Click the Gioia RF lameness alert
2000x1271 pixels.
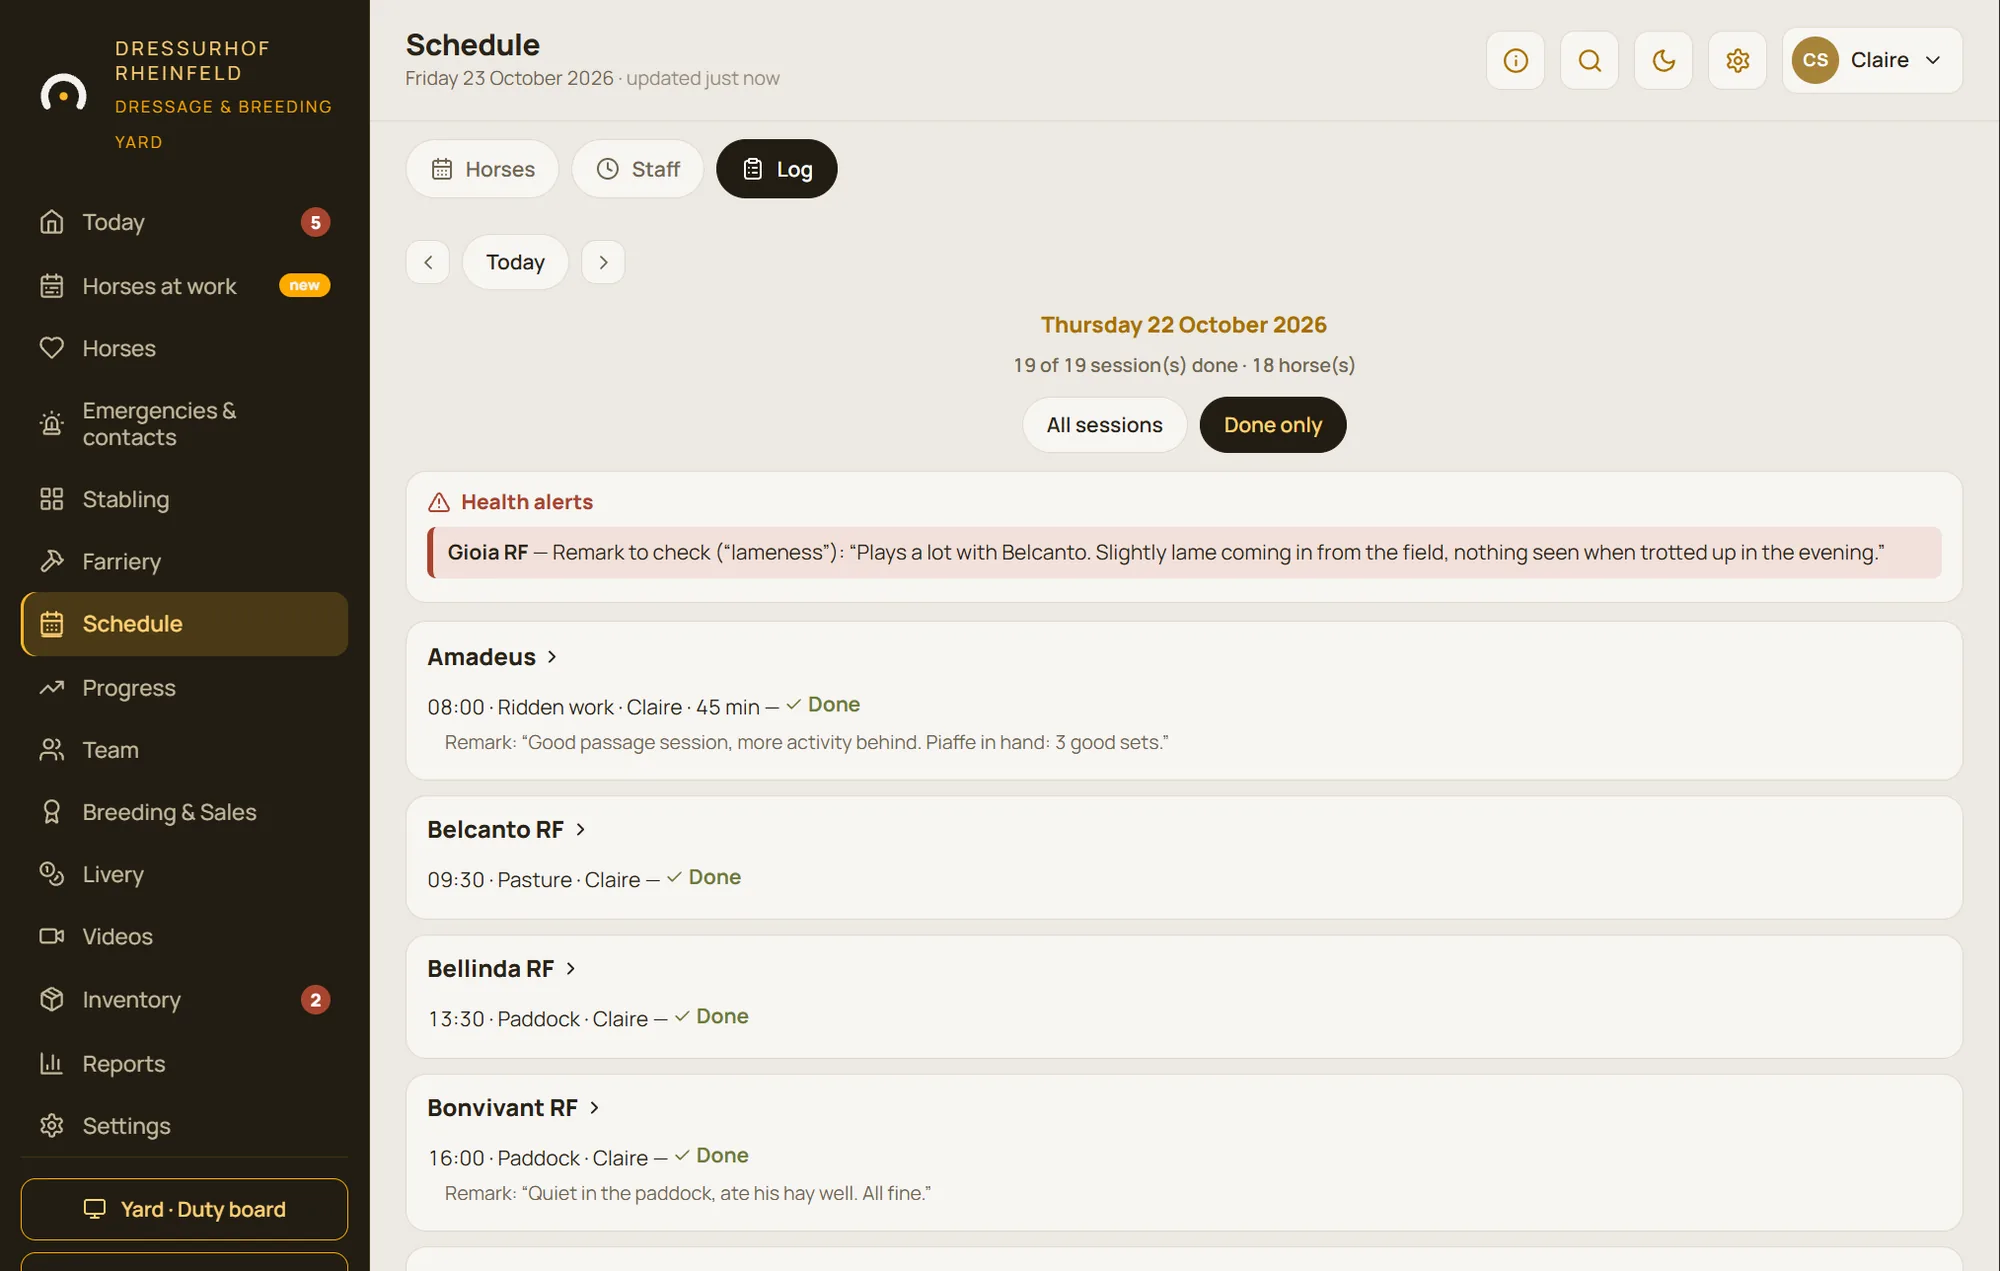coord(1184,552)
